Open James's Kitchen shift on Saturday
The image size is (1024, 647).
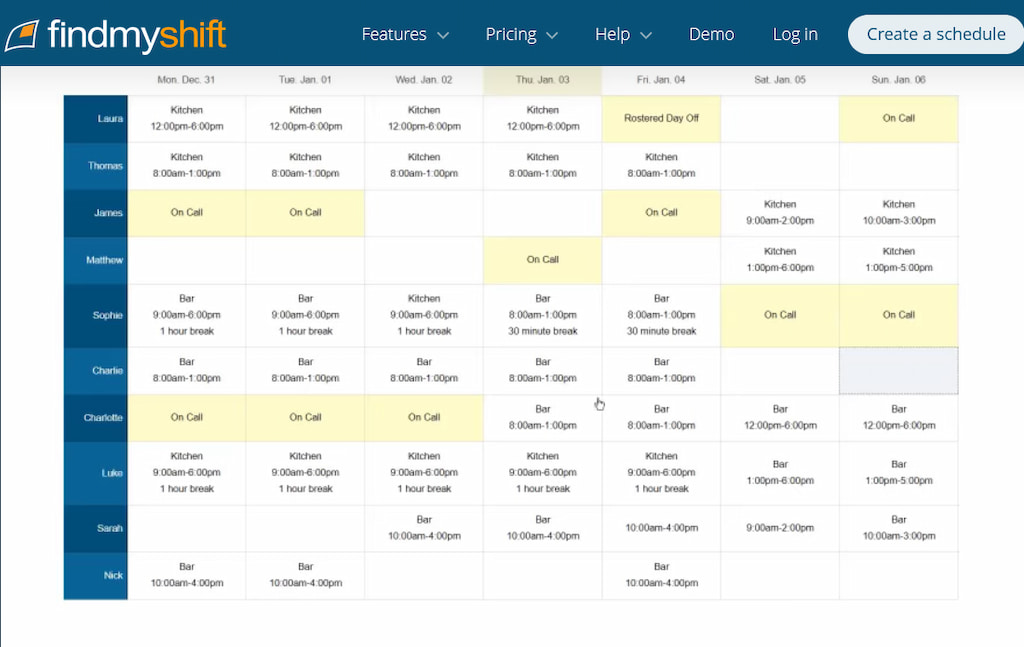pos(779,212)
